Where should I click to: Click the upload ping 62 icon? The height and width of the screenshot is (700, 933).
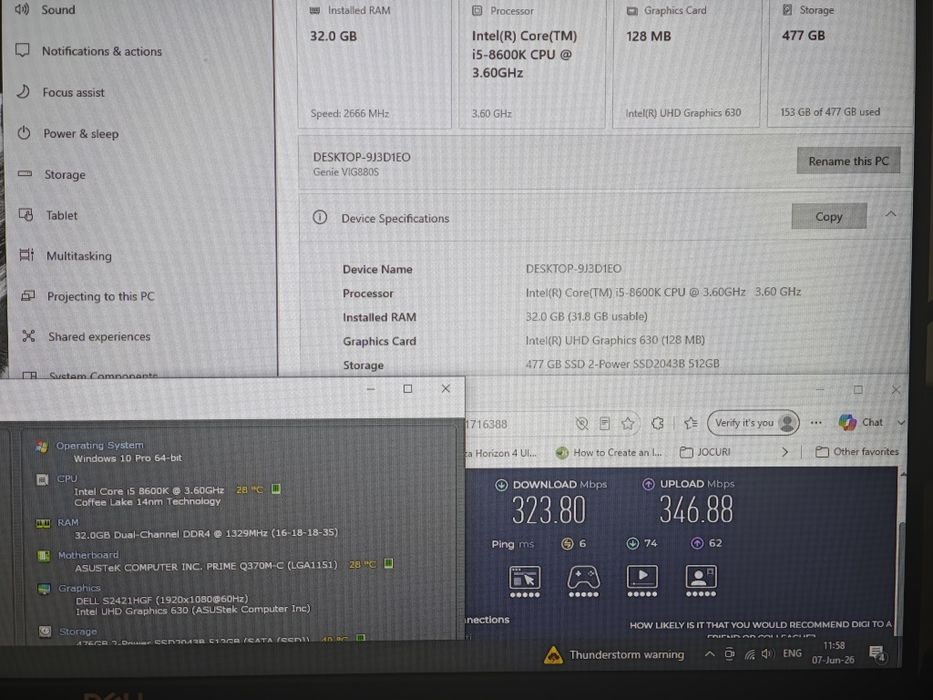pyautogui.click(x=697, y=543)
